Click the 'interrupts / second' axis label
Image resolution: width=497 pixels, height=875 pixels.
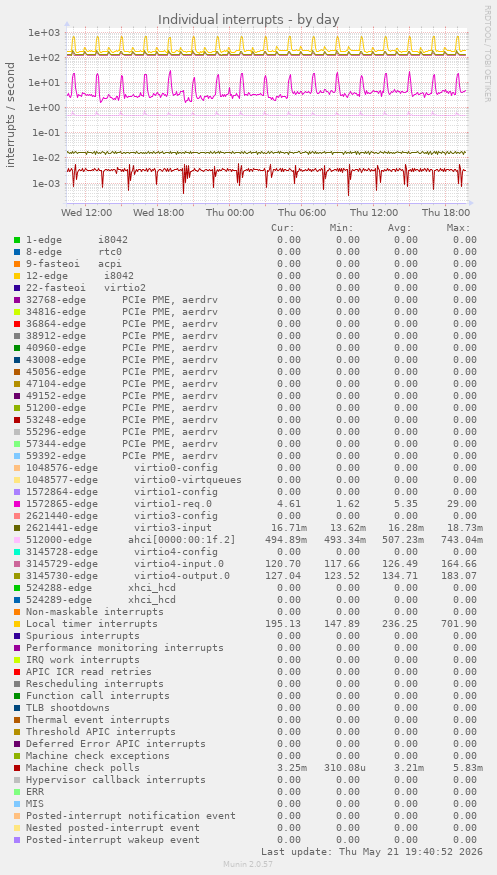[x=11, y=114]
